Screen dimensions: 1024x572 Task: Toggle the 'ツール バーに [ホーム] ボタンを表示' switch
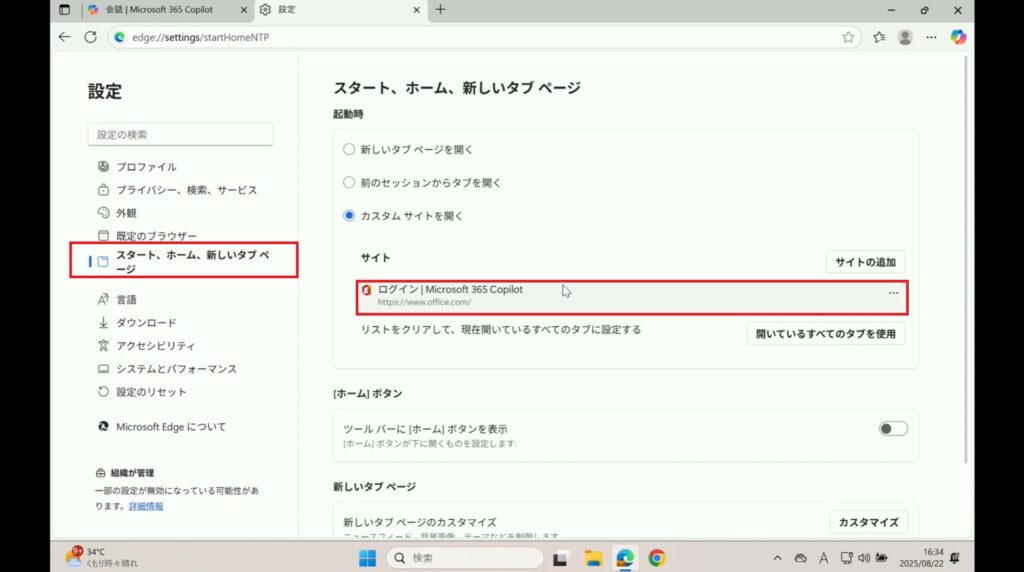click(x=892, y=429)
